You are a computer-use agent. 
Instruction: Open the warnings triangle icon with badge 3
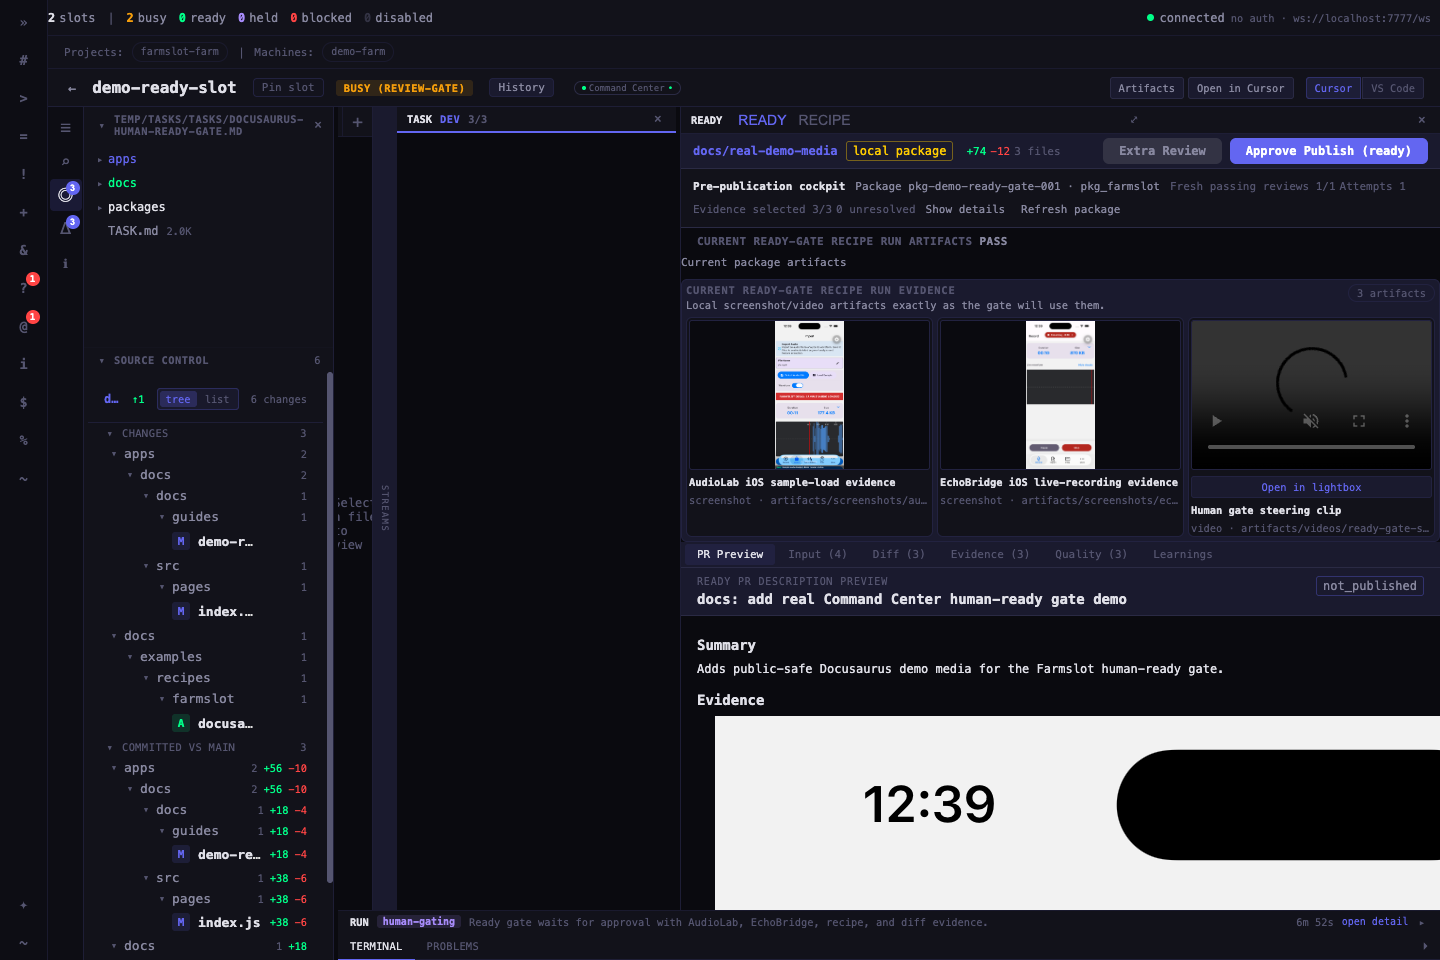coord(66,228)
